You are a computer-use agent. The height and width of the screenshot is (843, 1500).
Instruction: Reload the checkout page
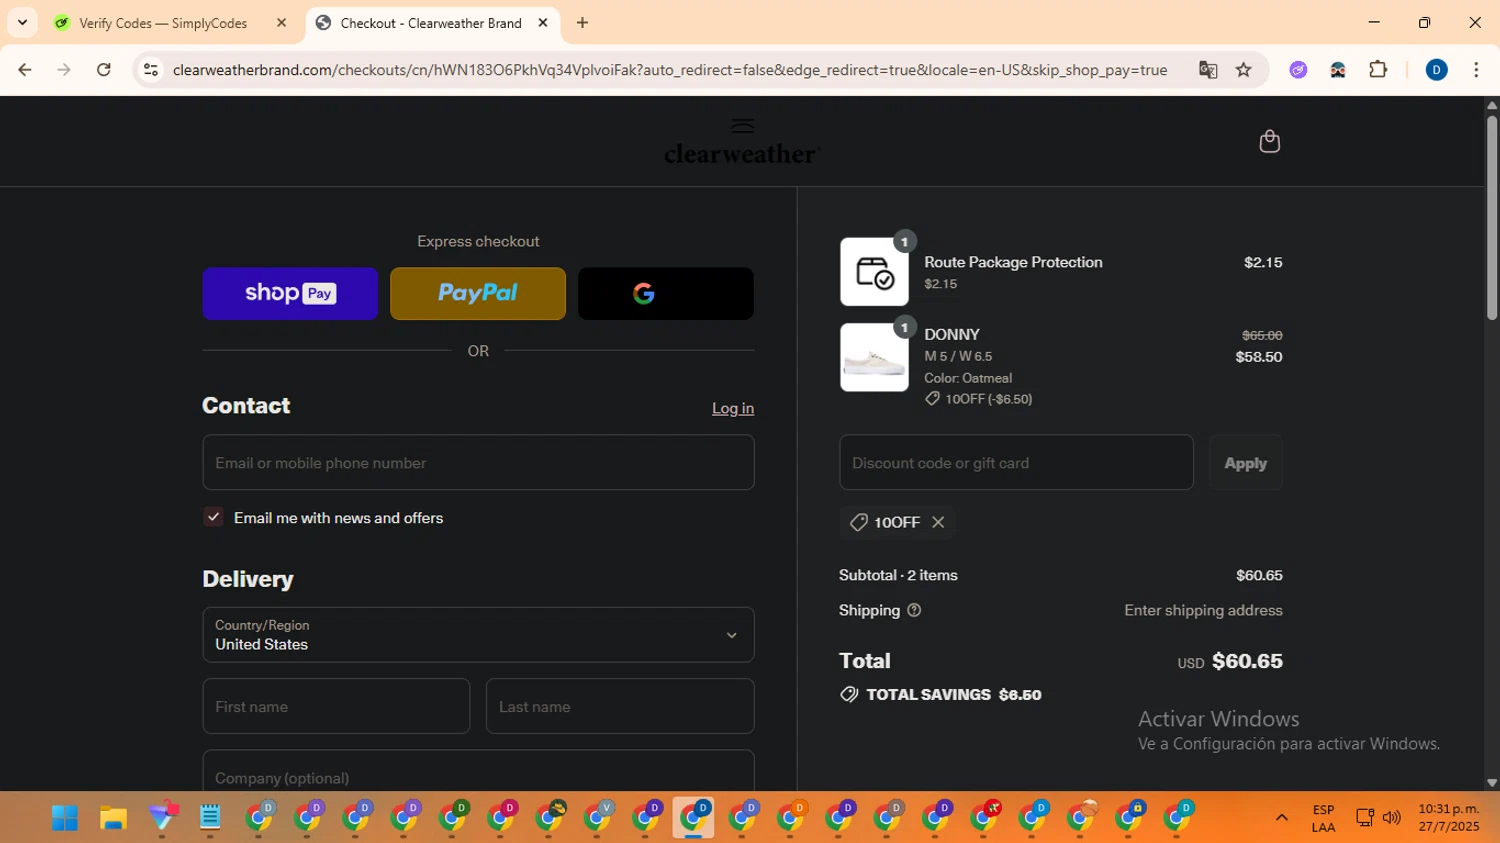104,70
